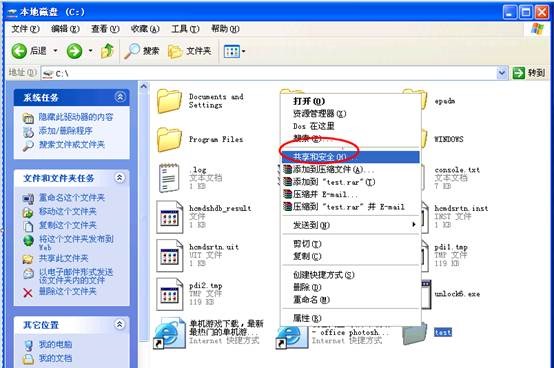Screen dimensions: 554x368
Task: Click Delete this folder (删除这个文件夹) link
Action: point(67,291)
